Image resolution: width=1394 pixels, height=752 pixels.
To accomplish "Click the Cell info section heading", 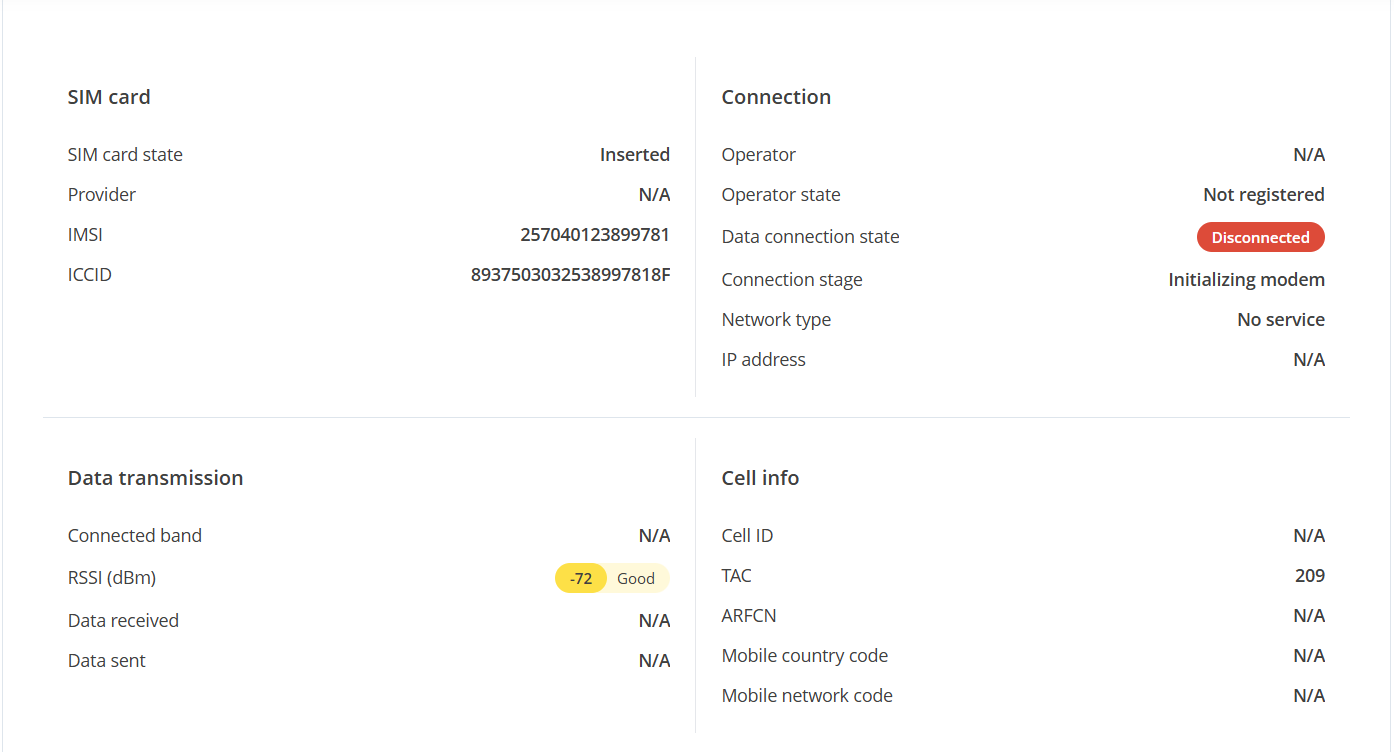I will click(760, 478).
